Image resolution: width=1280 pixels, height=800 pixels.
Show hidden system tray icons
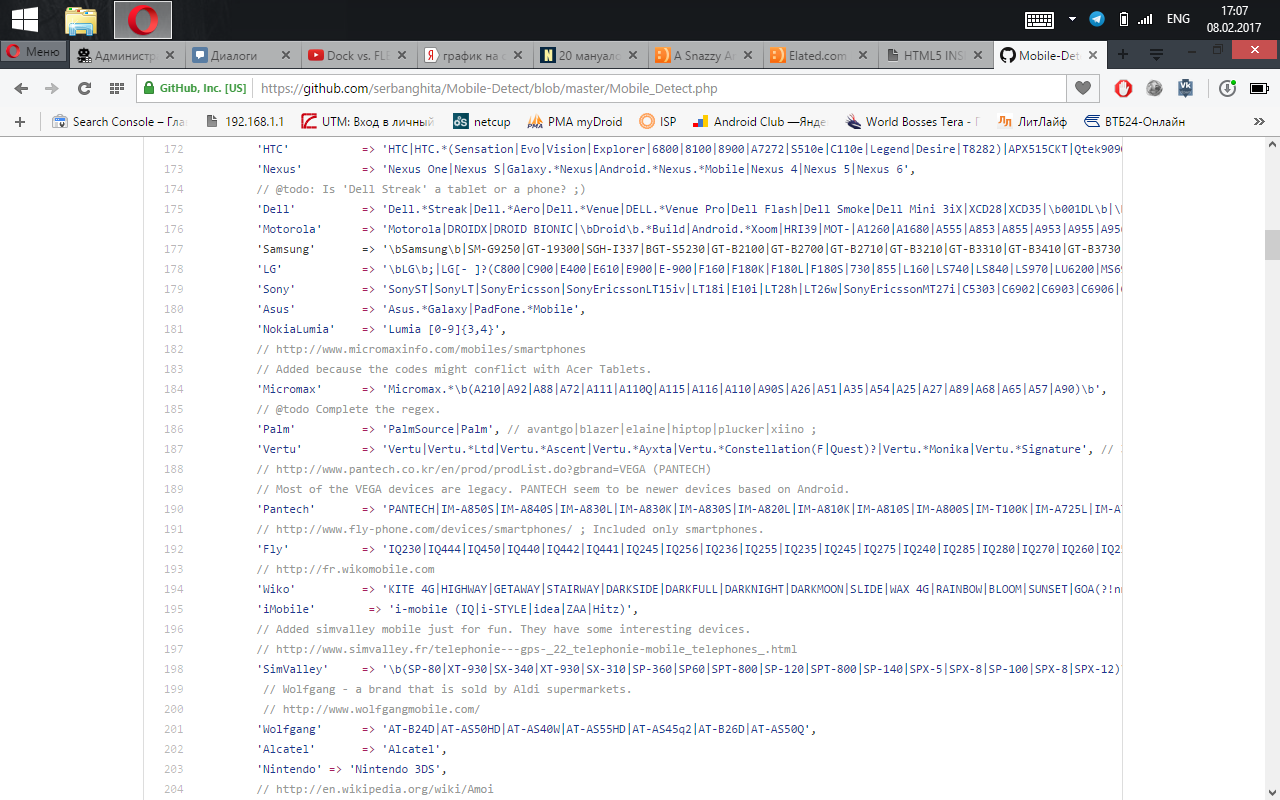[x=1072, y=19]
